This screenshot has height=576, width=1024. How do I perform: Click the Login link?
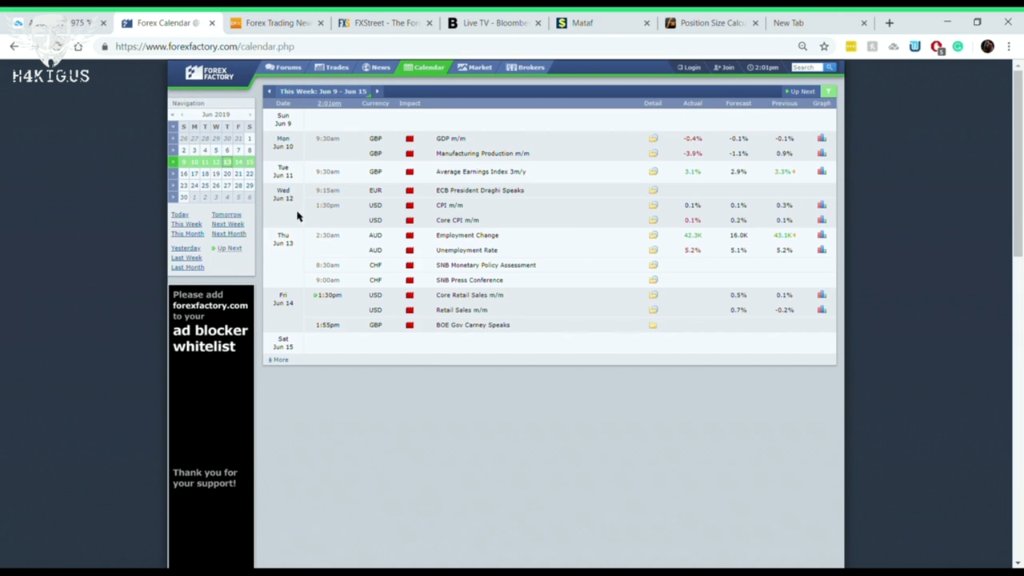point(689,67)
